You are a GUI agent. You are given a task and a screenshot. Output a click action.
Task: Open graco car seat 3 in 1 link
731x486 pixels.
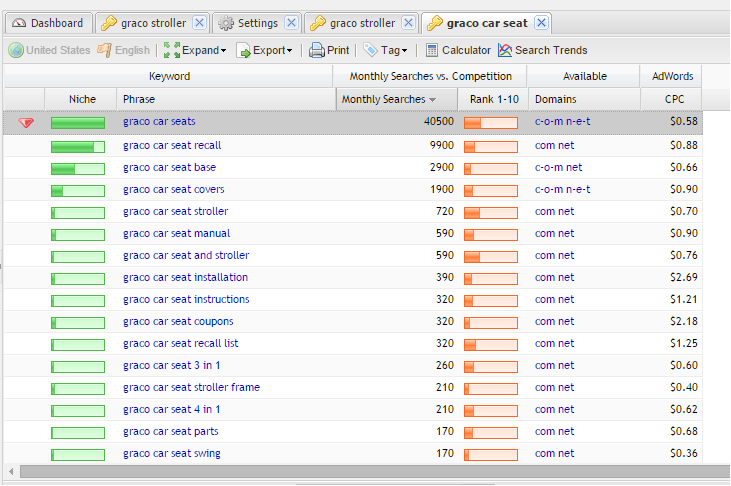(172, 366)
